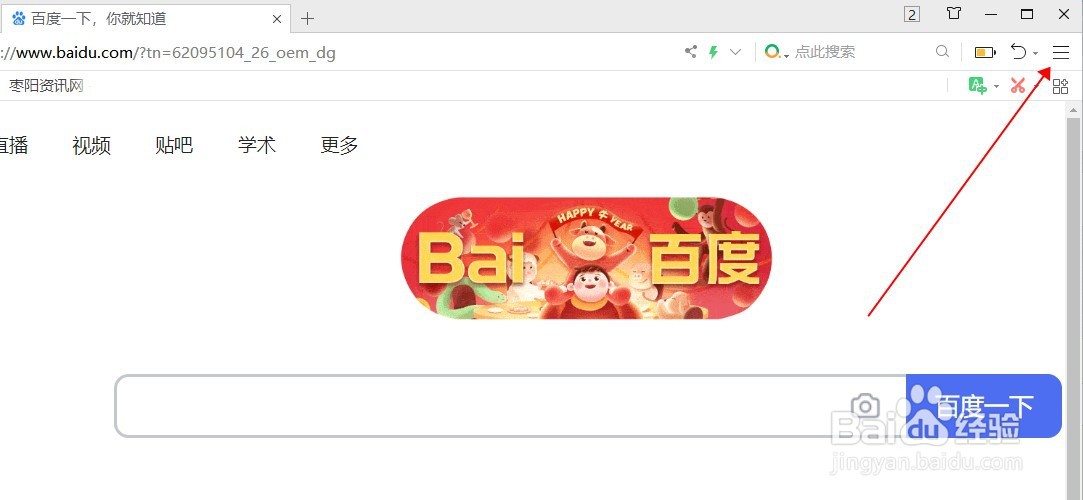Open the skin shirt icon
This screenshot has height=500, width=1083.
click(954, 14)
